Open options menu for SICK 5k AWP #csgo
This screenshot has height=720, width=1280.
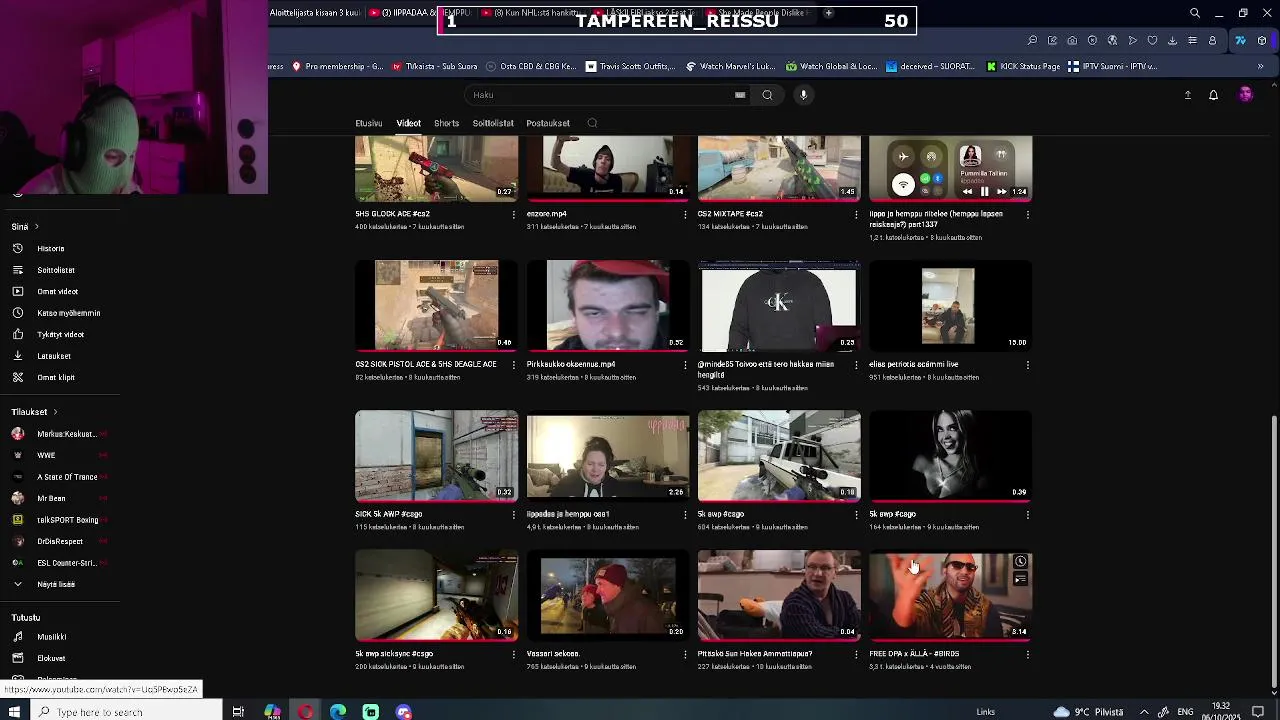(514, 514)
